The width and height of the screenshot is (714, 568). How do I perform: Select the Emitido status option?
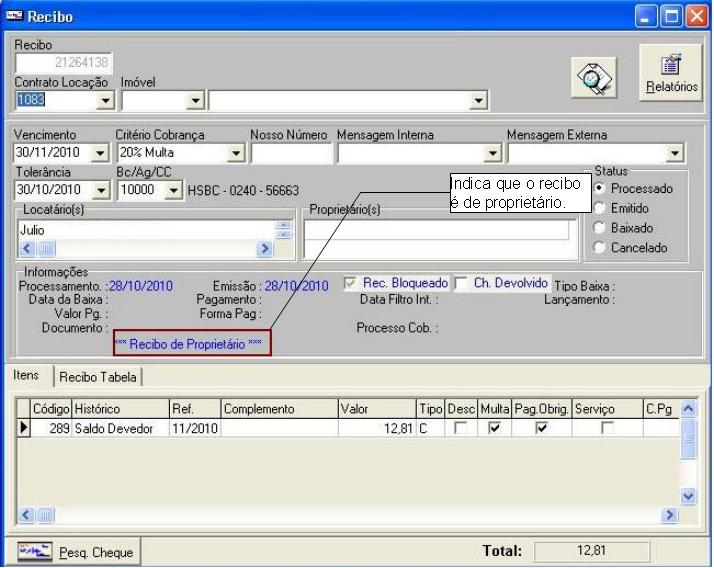(x=600, y=208)
